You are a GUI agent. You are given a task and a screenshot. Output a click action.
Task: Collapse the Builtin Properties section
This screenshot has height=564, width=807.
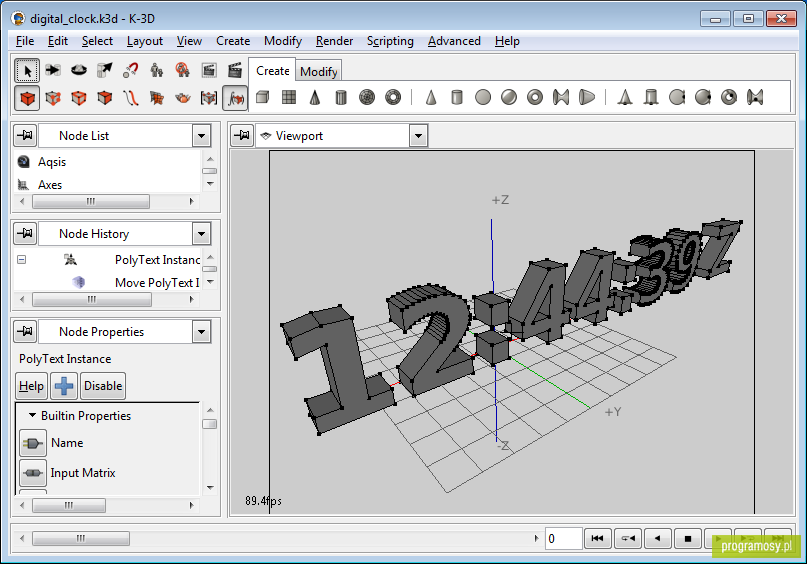pyautogui.click(x=32, y=415)
